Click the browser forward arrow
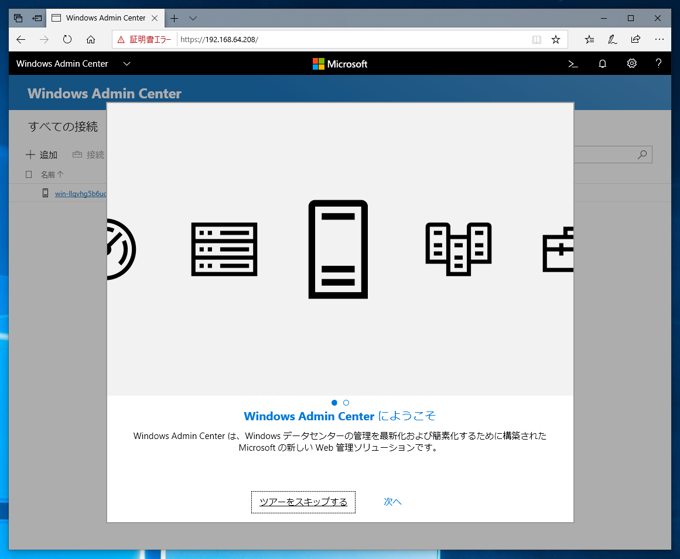The image size is (680, 559). click(44, 39)
